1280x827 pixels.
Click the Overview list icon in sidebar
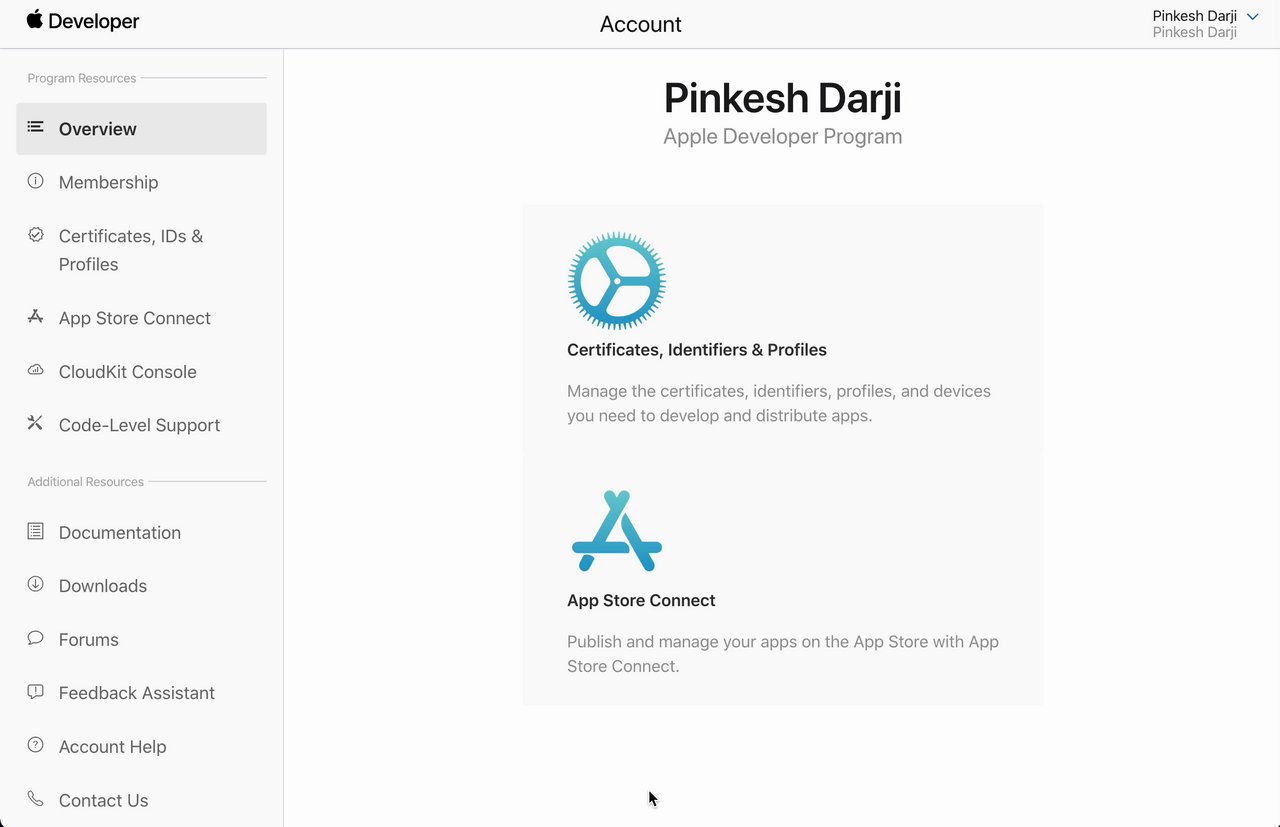click(35, 127)
